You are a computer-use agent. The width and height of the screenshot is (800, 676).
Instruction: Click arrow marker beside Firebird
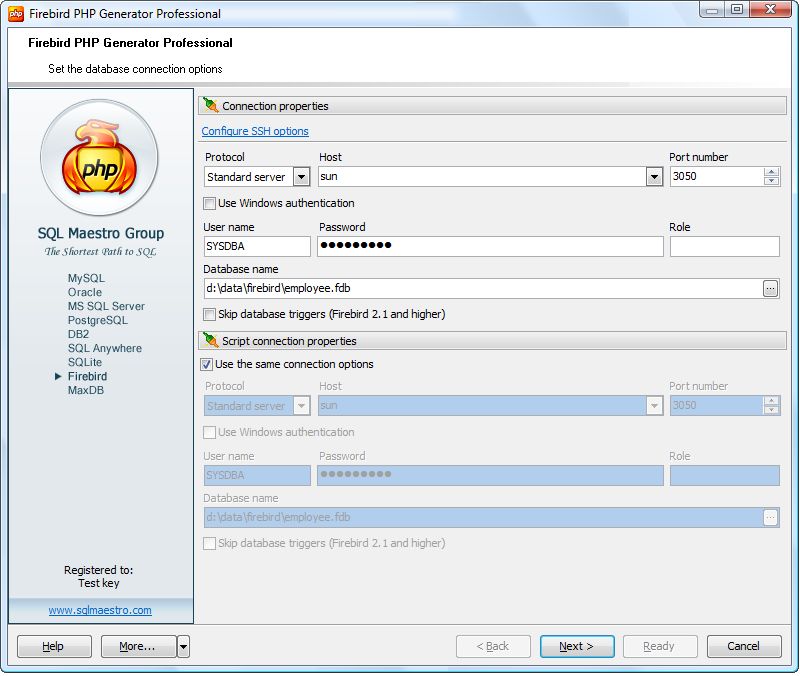pyautogui.click(x=58, y=377)
